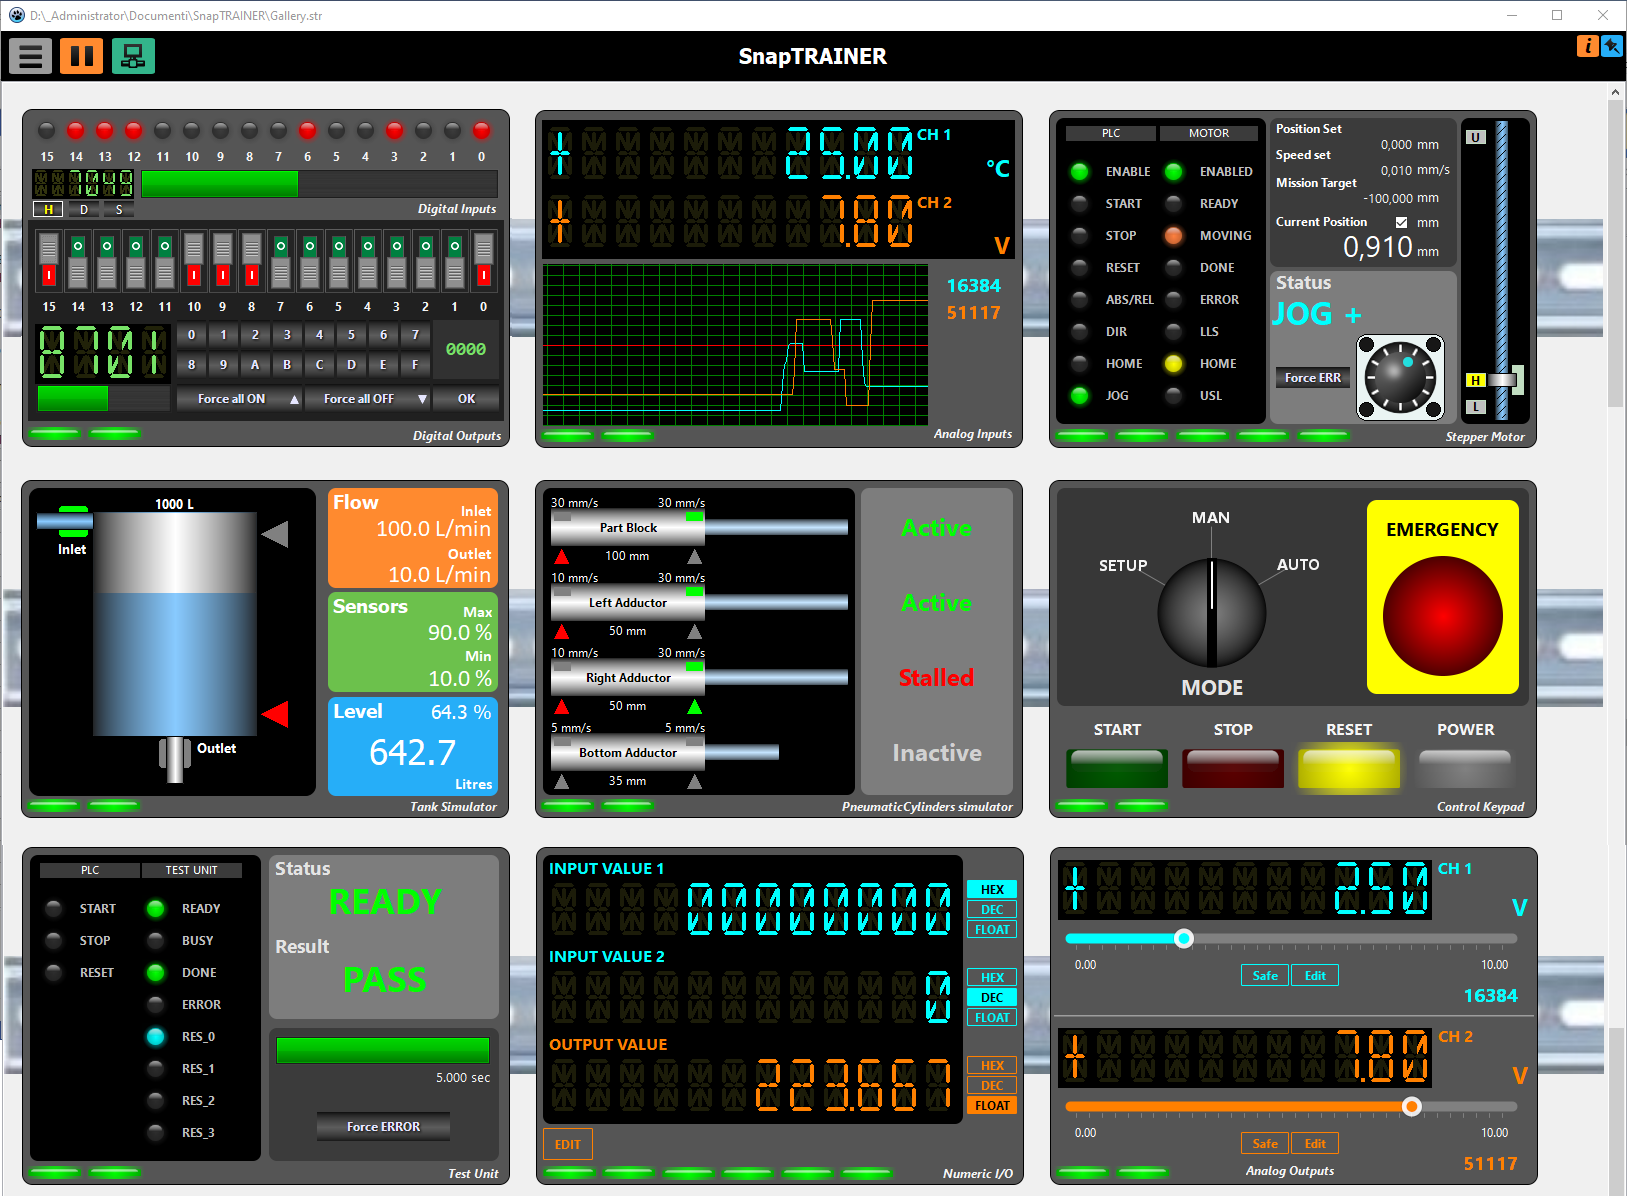Click hex keypad key A

click(255, 365)
